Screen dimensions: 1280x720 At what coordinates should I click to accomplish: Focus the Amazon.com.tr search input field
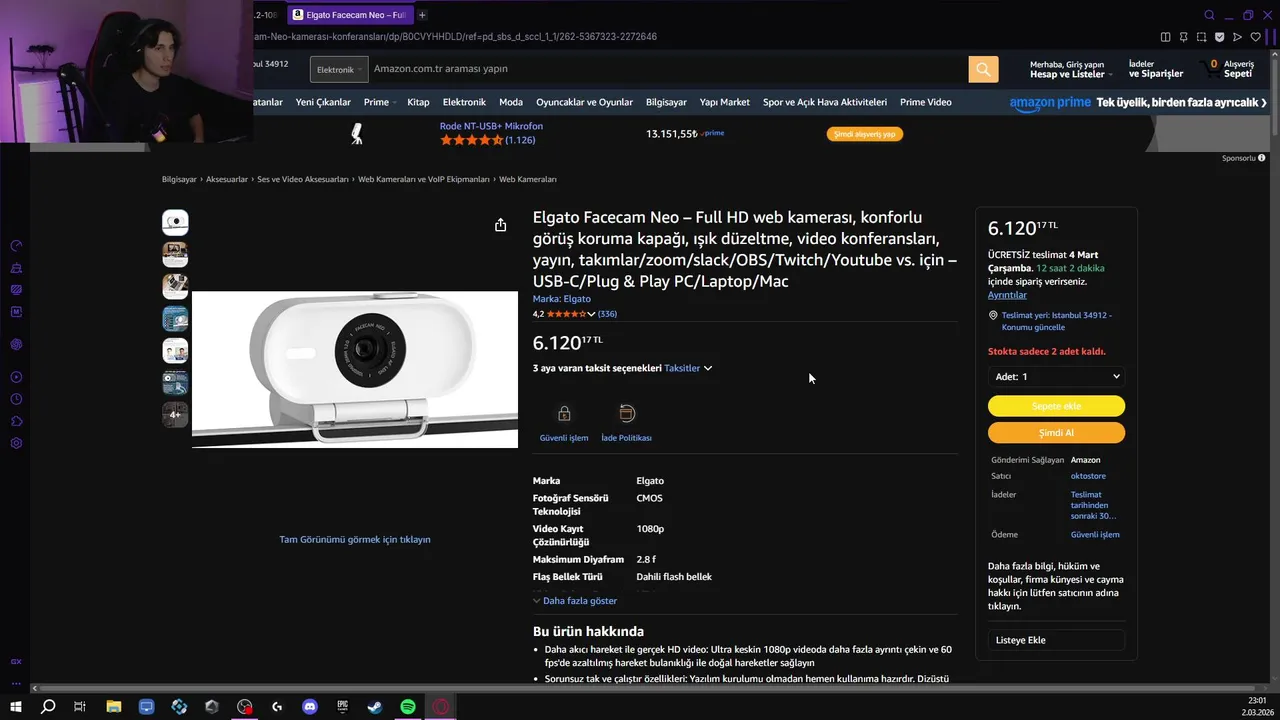pos(668,69)
